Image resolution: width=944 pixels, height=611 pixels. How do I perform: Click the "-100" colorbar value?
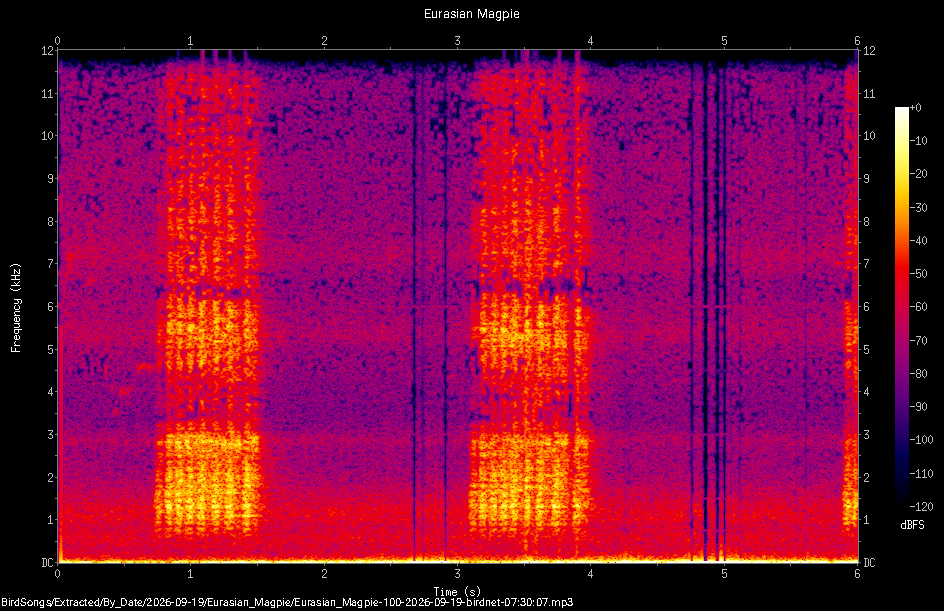tap(921, 440)
